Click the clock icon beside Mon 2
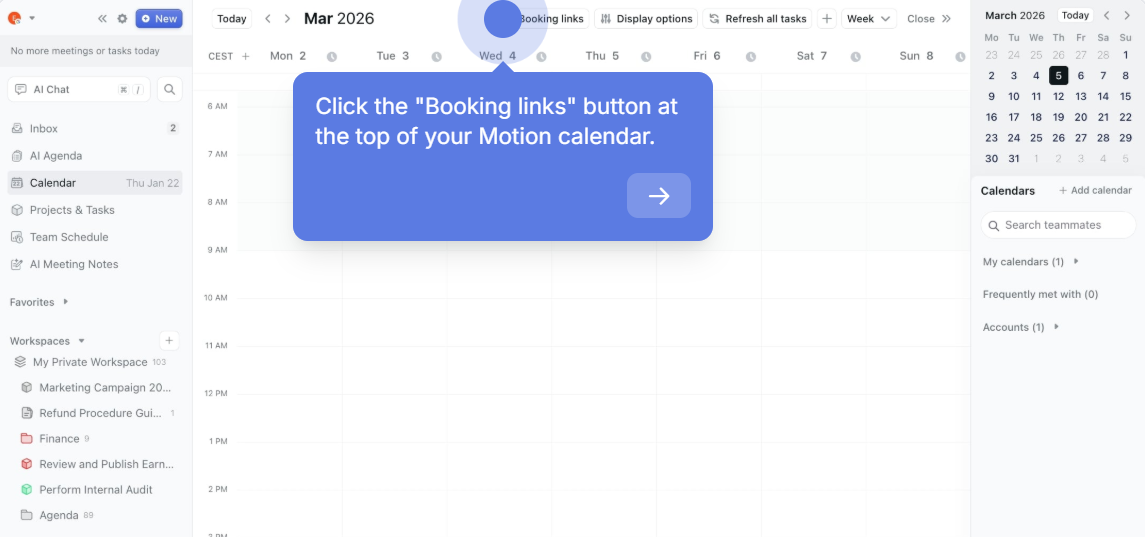 tap(332, 56)
